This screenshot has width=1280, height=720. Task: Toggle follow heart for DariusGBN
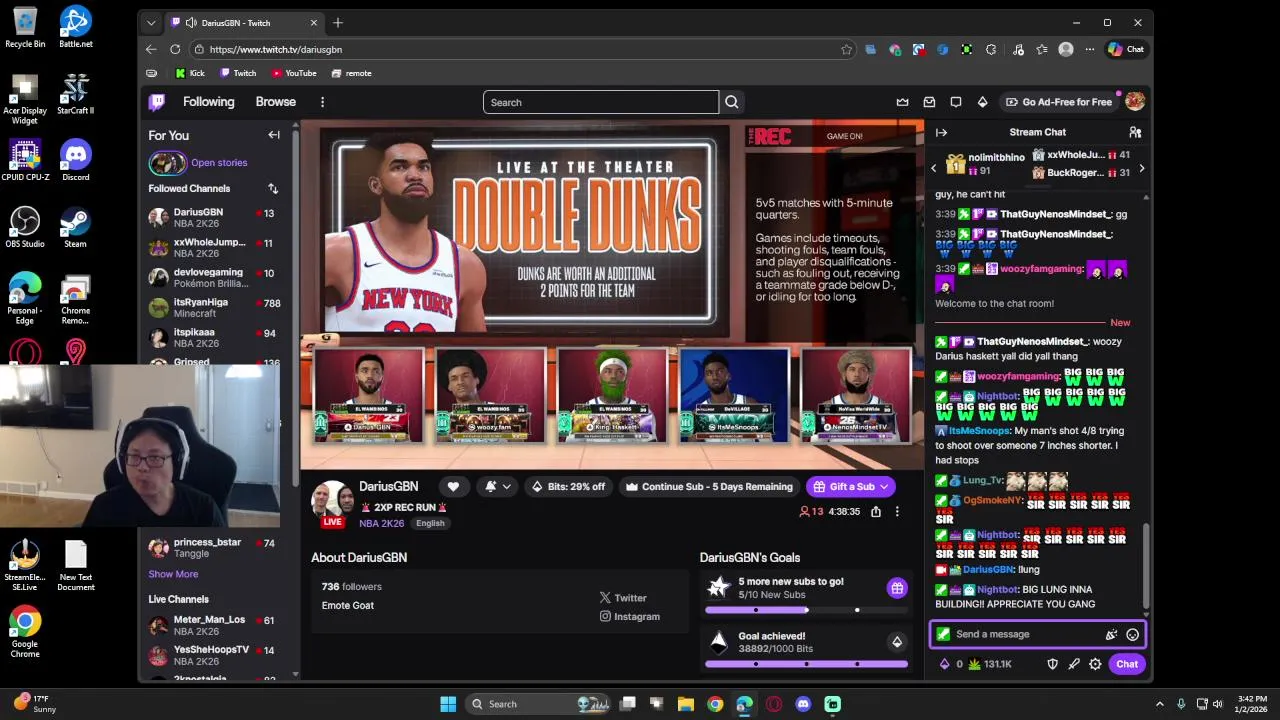click(x=453, y=487)
